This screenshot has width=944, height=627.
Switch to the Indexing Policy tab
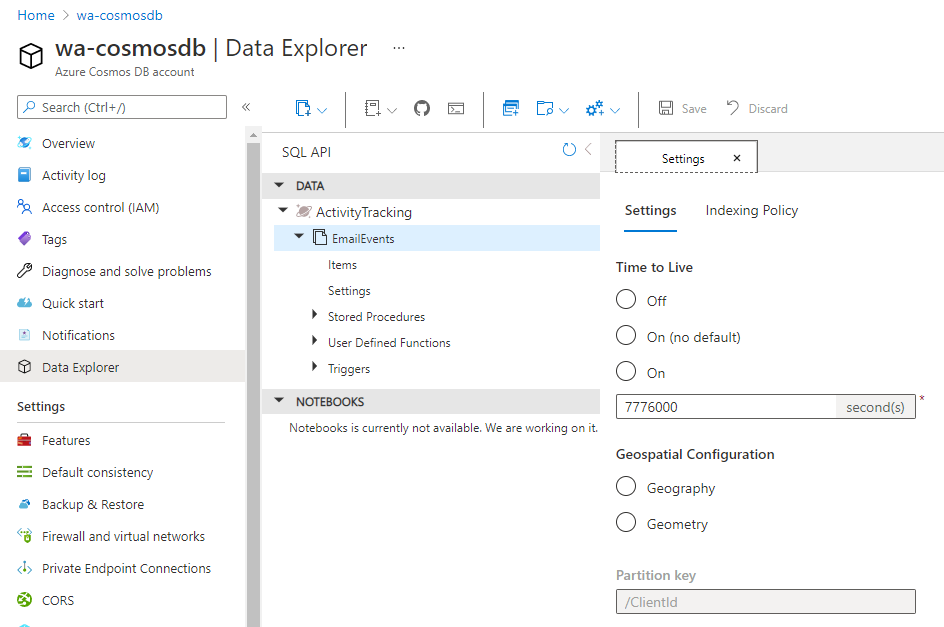tap(751, 210)
